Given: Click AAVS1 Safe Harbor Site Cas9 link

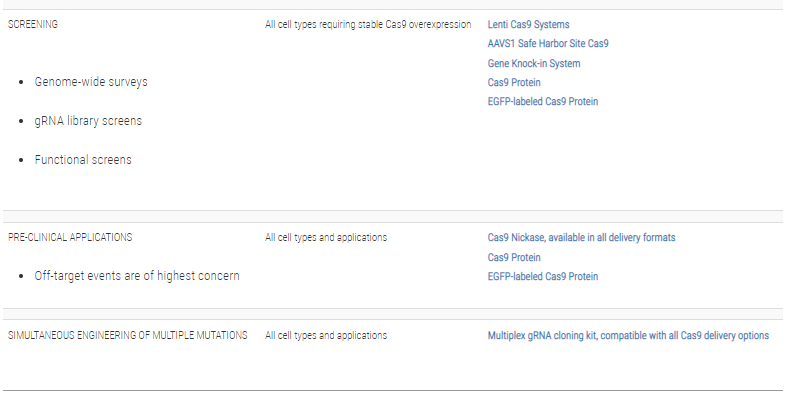Looking at the screenshot, I should tap(548, 44).
